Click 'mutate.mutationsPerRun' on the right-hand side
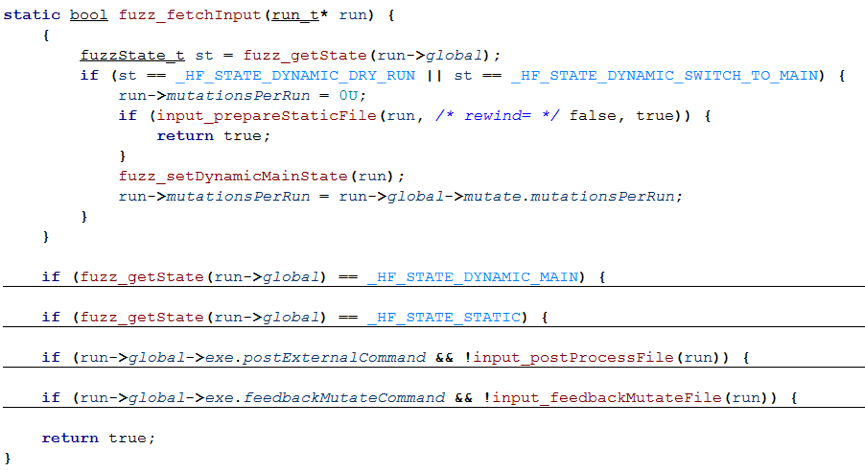The width and height of the screenshot is (865, 475). pyautogui.click(x=569, y=196)
